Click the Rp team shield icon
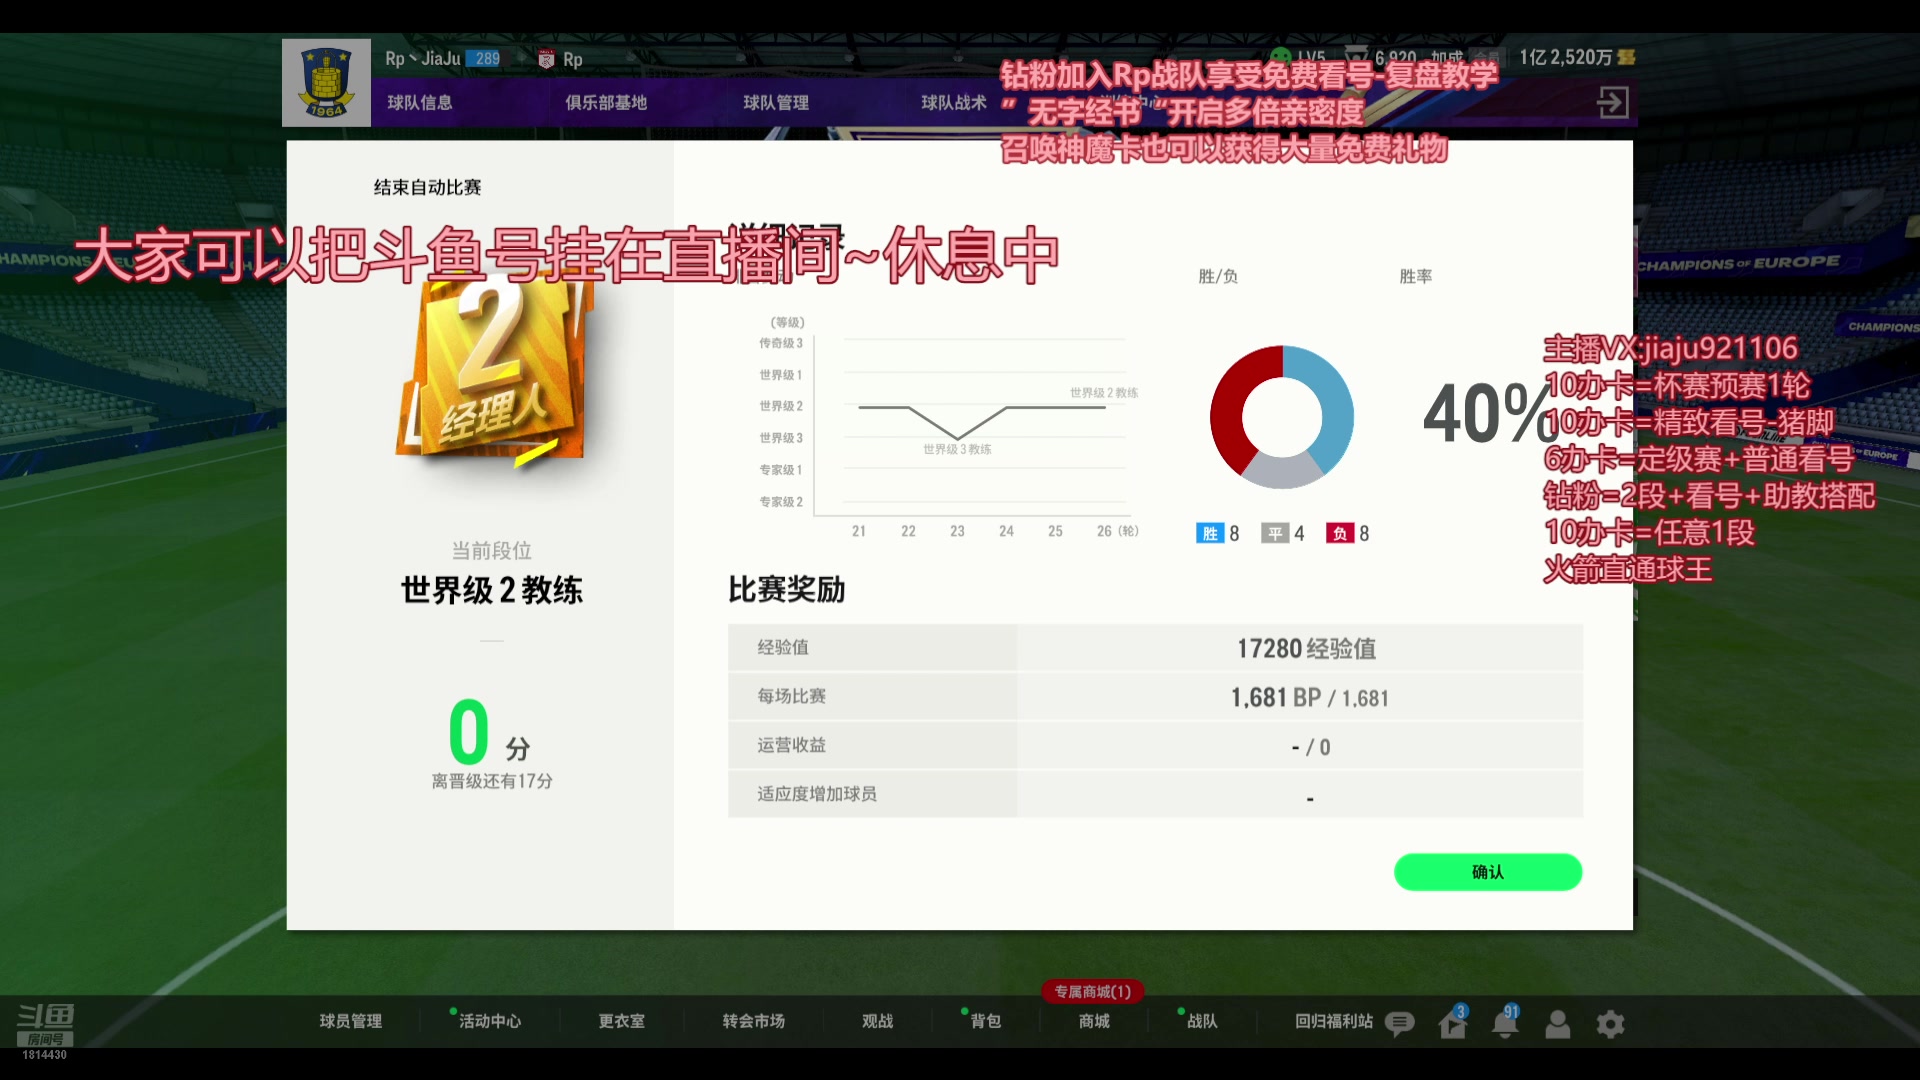This screenshot has height=1080, width=1920. click(546, 59)
